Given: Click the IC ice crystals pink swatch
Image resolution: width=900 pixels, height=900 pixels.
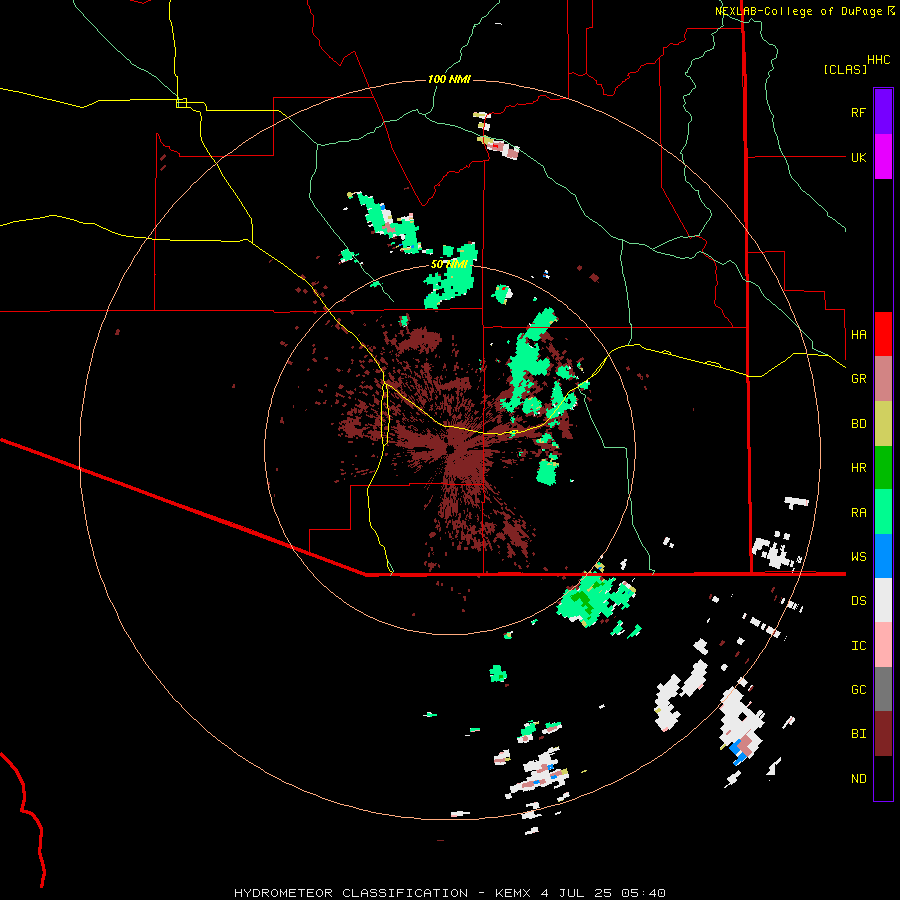Looking at the screenshot, I should pos(883,645).
